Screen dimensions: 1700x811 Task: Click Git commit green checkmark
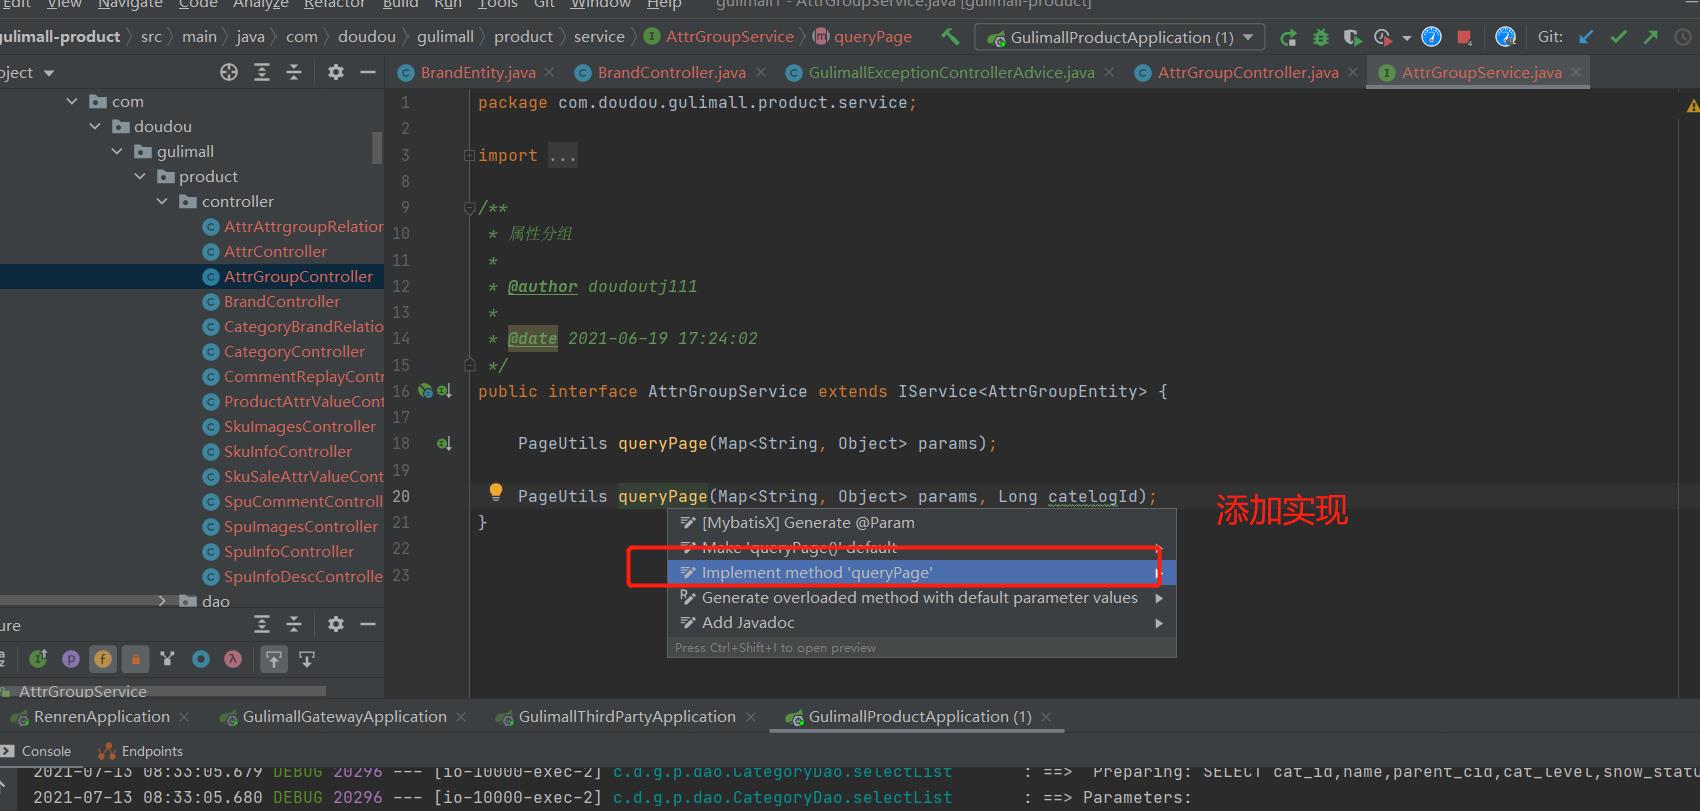point(1618,37)
